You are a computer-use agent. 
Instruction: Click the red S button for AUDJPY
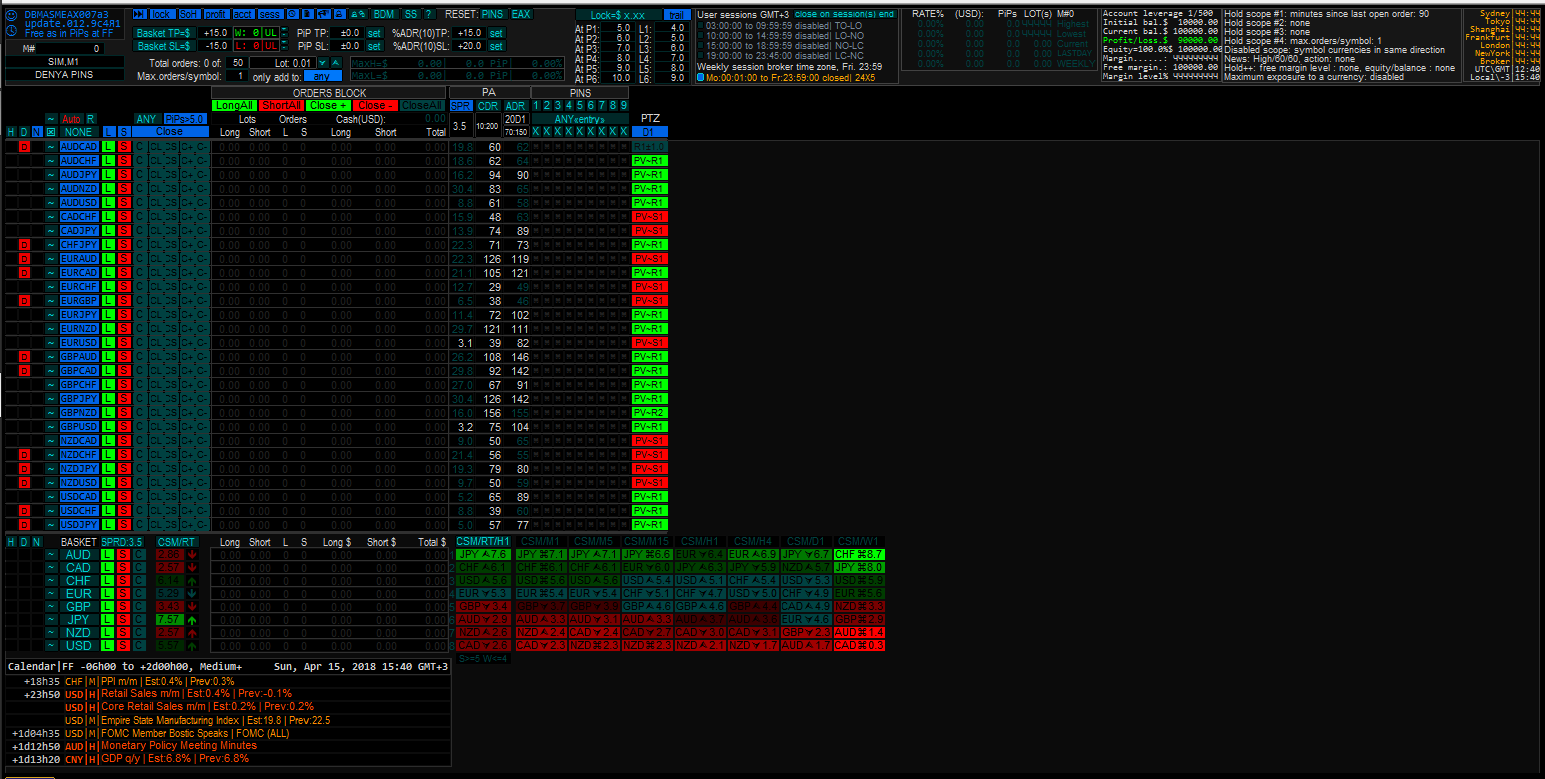pos(124,174)
